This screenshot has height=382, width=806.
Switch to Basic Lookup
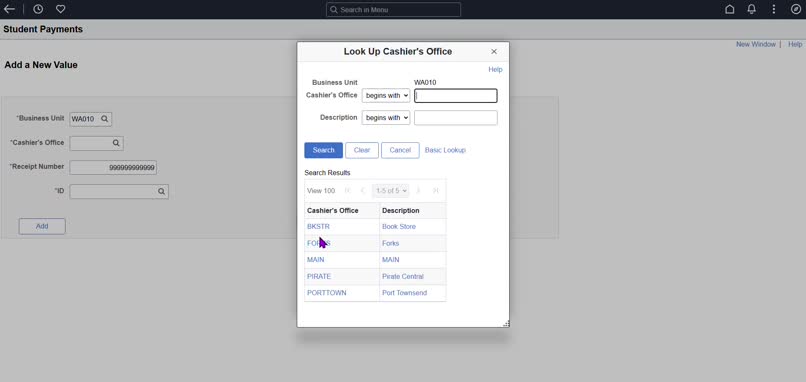[445, 150]
